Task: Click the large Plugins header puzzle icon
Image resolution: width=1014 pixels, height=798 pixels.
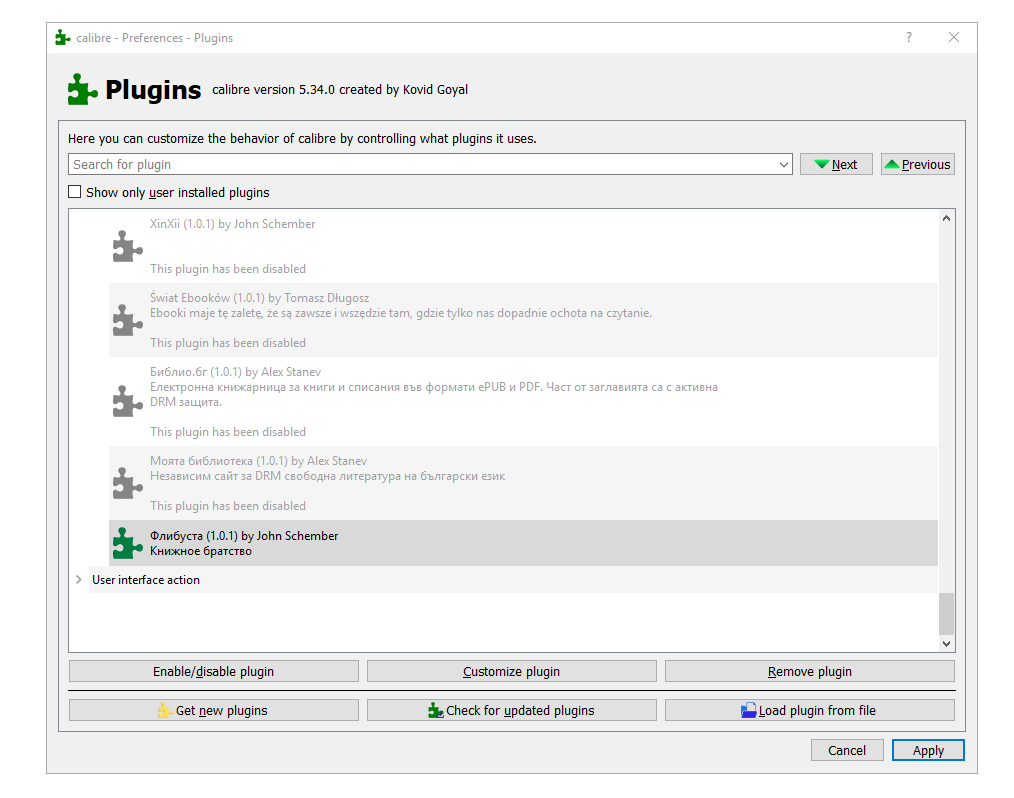Action: (83, 90)
